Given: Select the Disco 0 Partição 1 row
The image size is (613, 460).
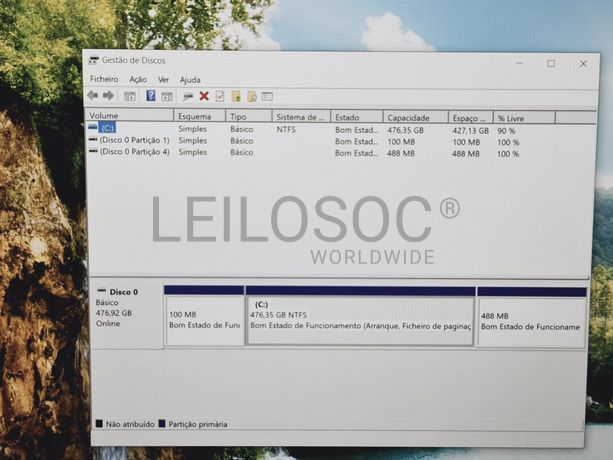Looking at the screenshot, I should pyautogui.click(x=134, y=141).
